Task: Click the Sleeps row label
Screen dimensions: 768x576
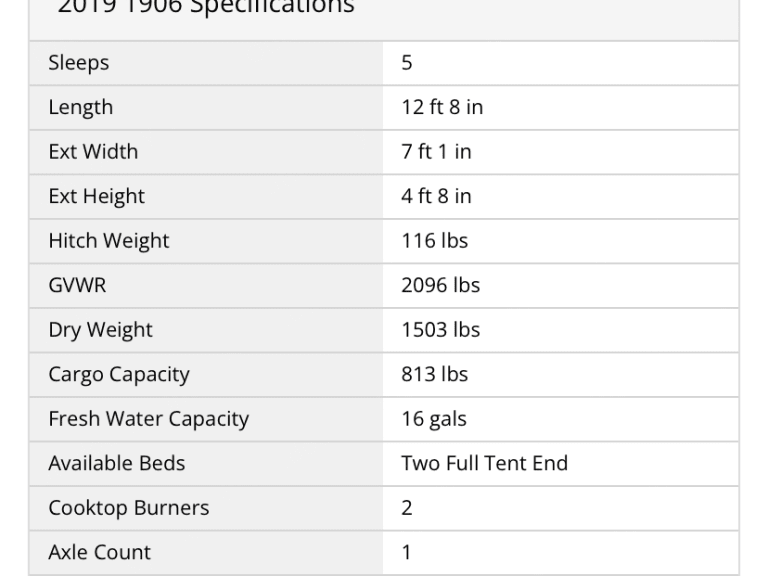Action: point(79,63)
